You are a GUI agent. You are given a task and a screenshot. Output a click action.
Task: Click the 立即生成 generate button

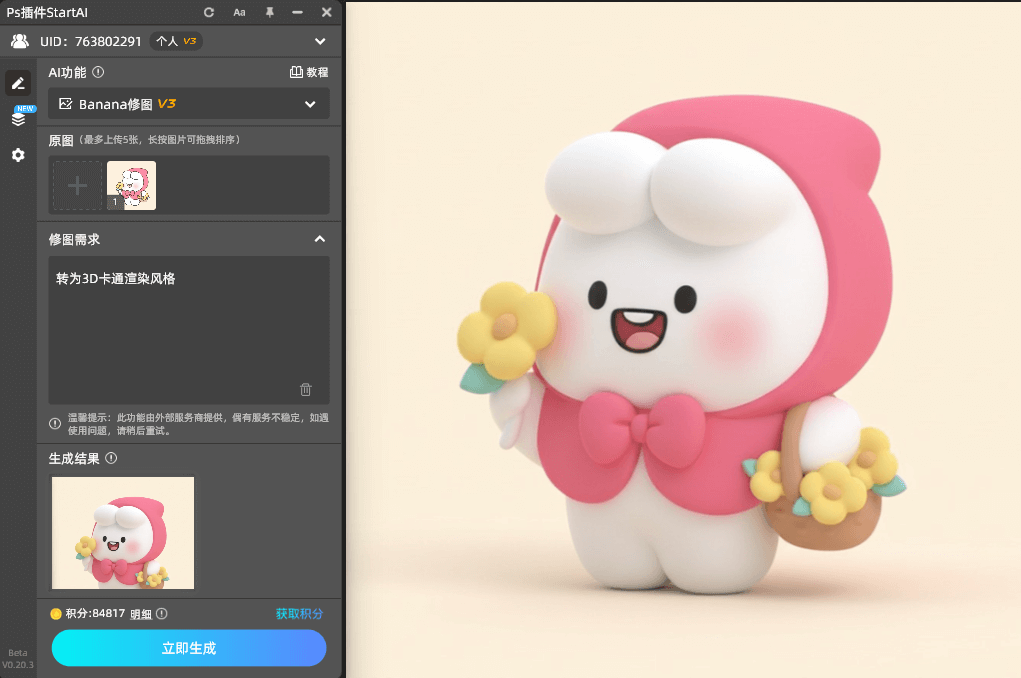pos(188,648)
